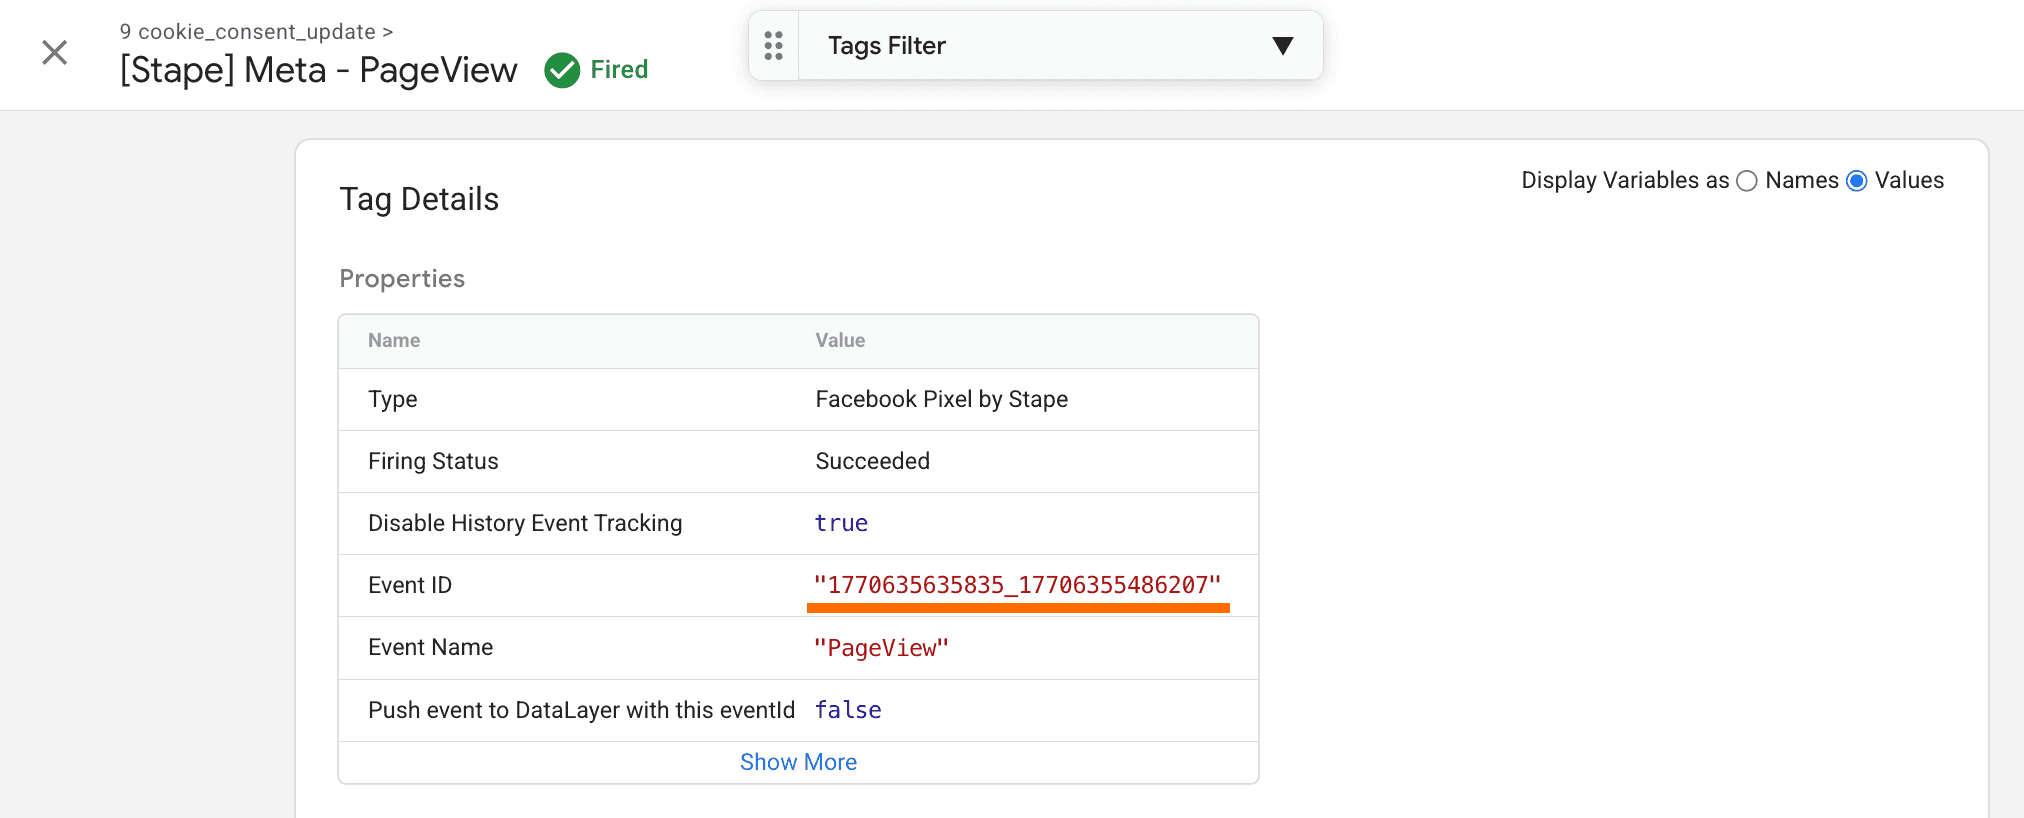Click the Event ID value string
The image size is (2024, 818).
point(1017,585)
